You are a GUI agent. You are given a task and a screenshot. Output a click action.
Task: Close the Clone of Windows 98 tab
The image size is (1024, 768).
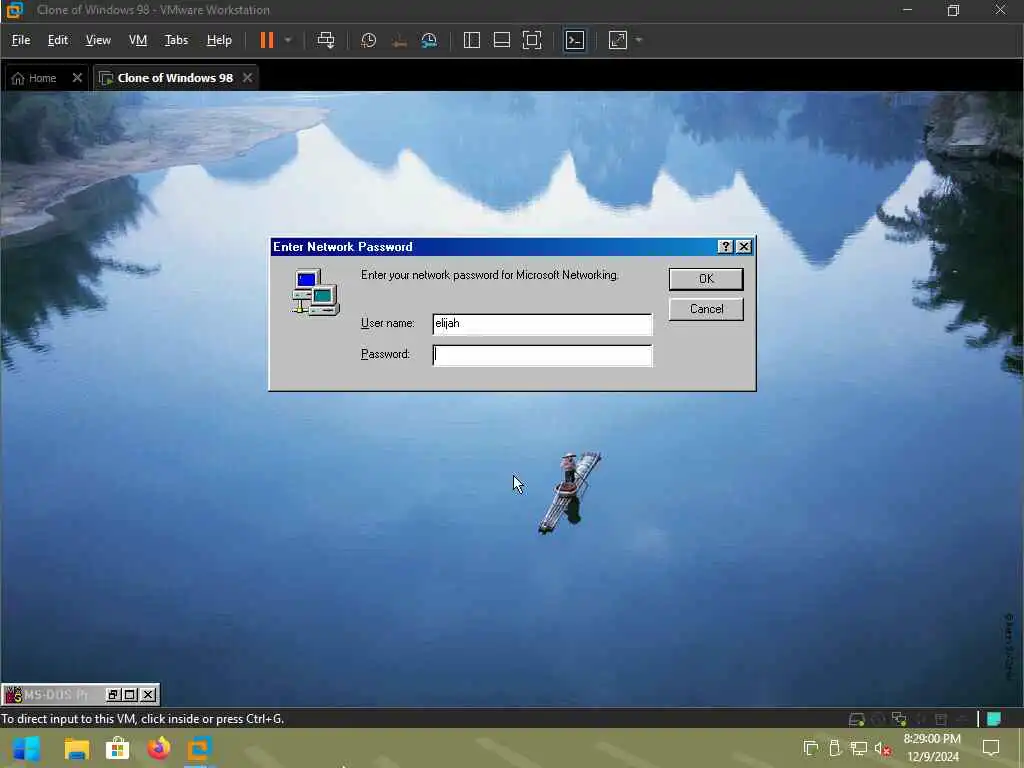coord(248,78)
